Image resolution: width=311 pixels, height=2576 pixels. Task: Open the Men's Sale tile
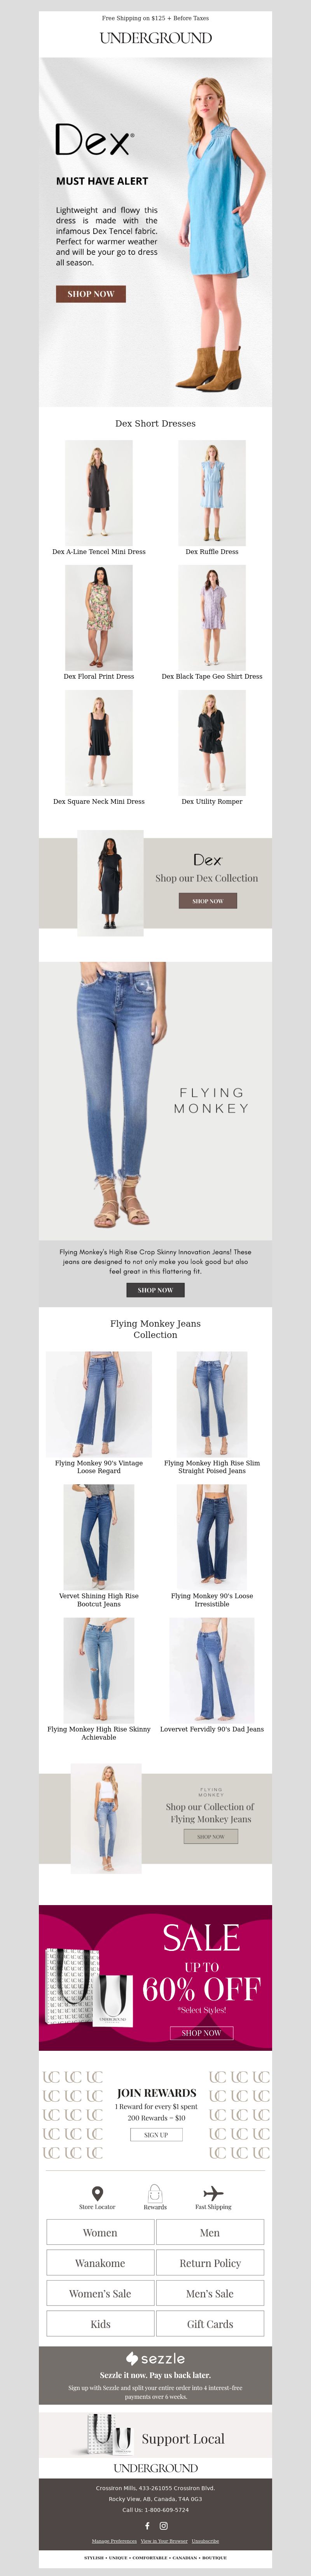pos(210,2293)
